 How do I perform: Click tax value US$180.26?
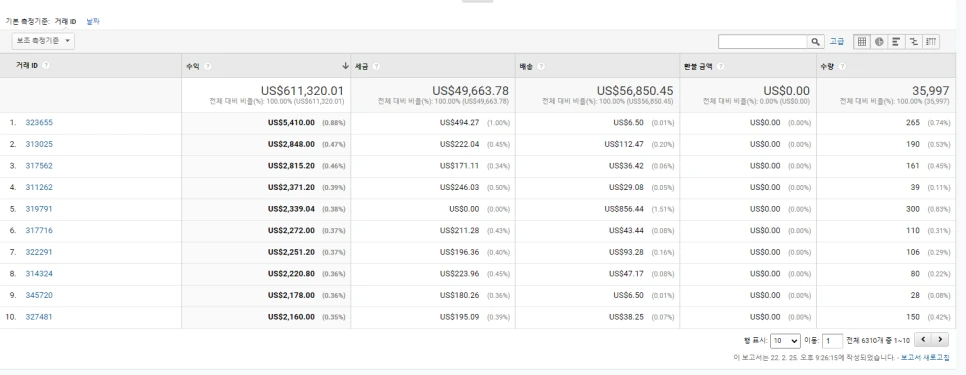point(460,295)
